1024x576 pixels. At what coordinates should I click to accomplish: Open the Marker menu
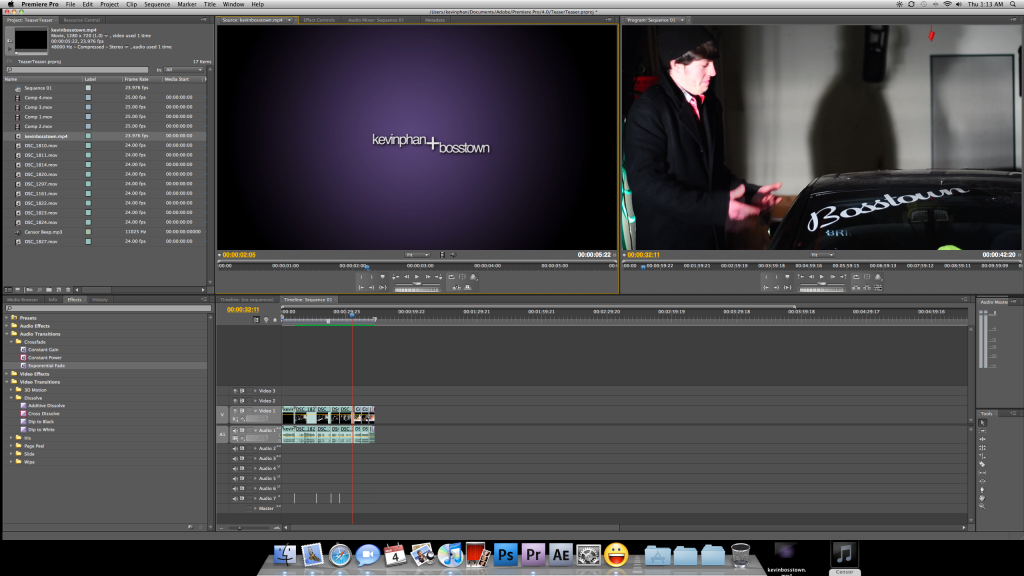[187, 4]
